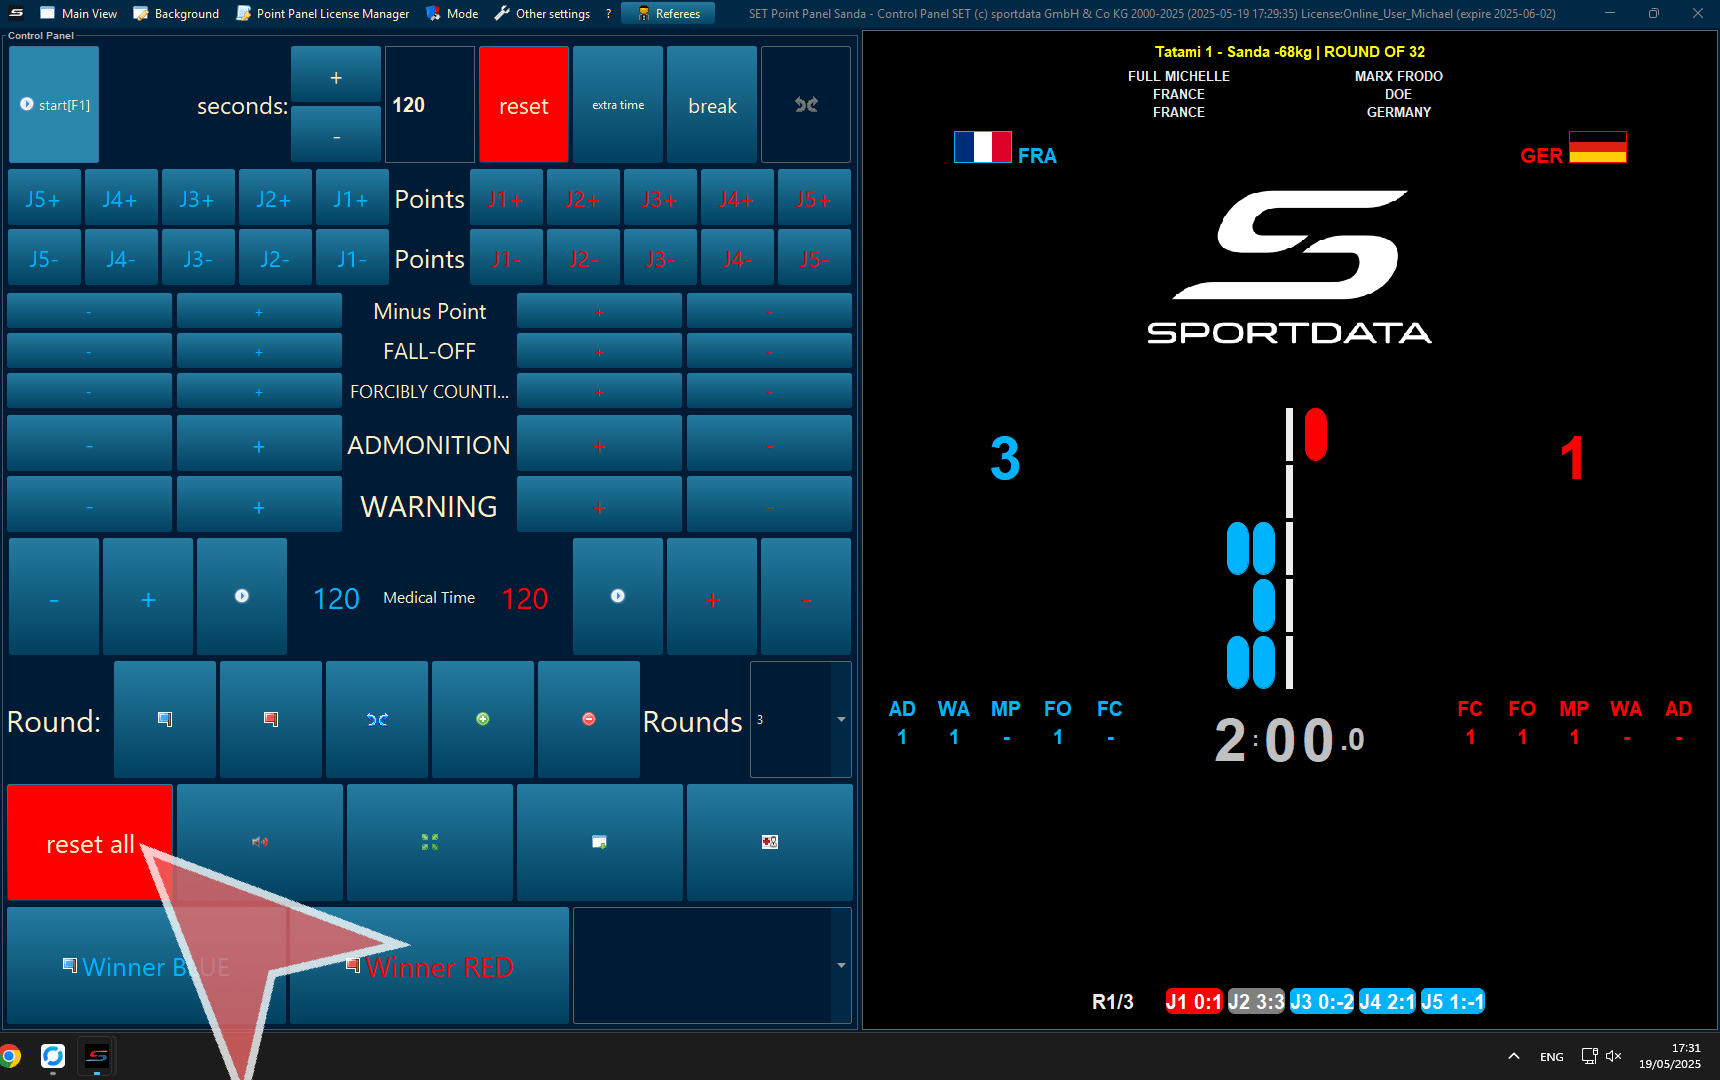Open the Point Panel License Manager menu
The width and height of the screenshot is (1720, 1080).
coord(323,14)
